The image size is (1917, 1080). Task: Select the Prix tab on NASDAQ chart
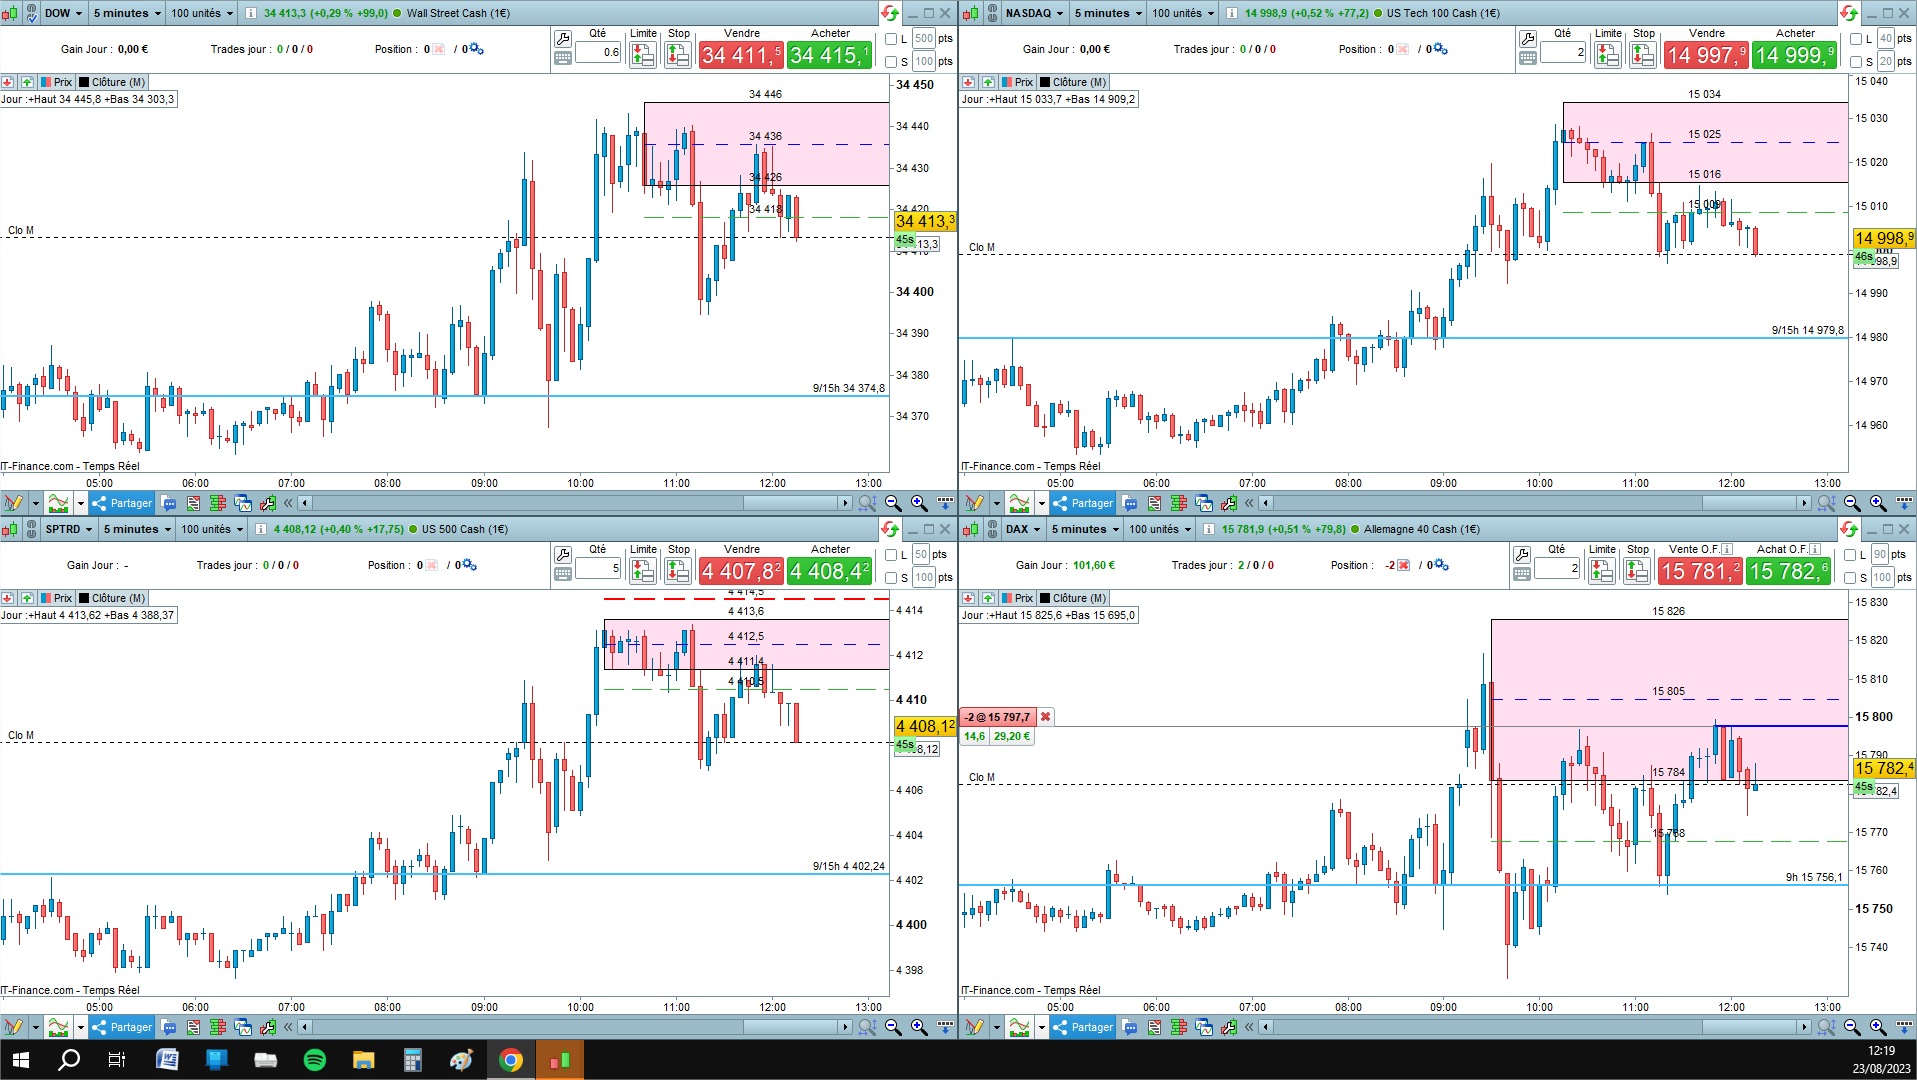(1017, 82)
